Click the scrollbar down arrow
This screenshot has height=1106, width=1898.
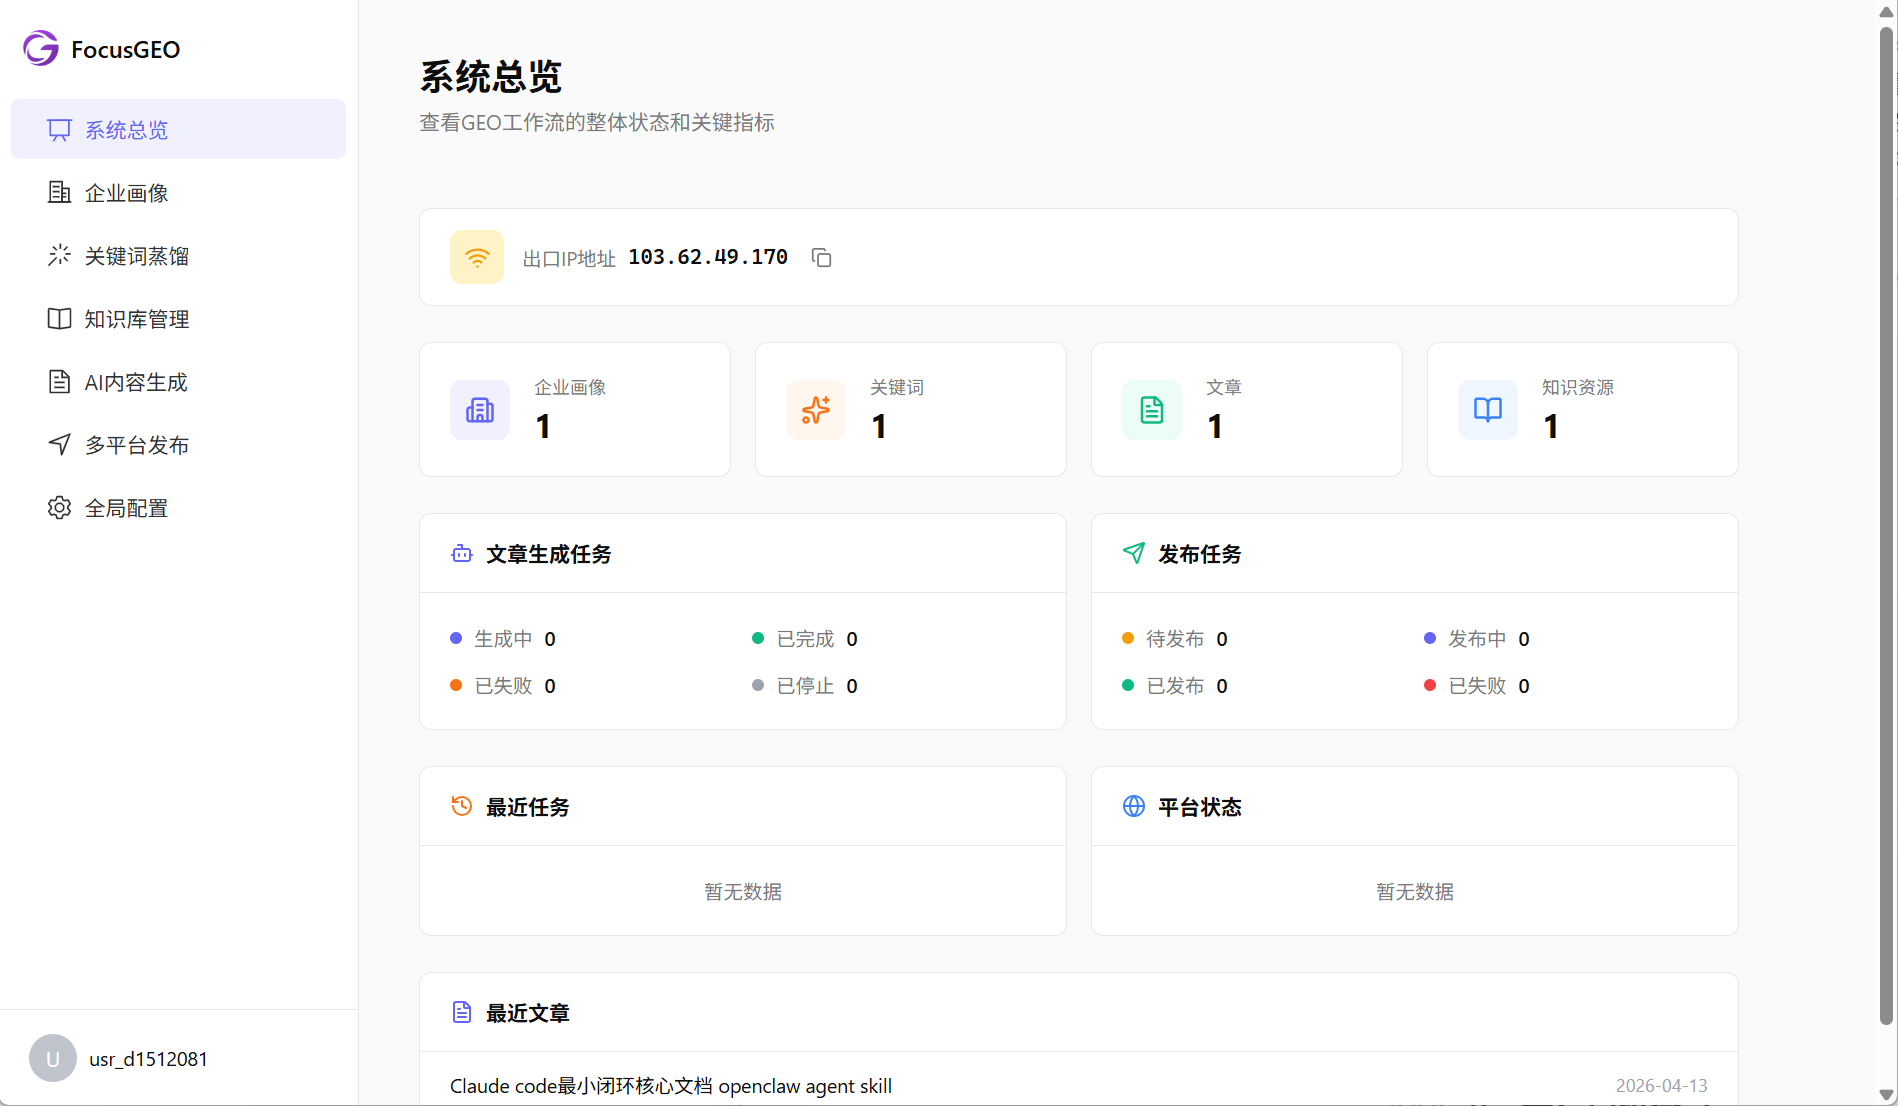click(x=1884, y=1095)
